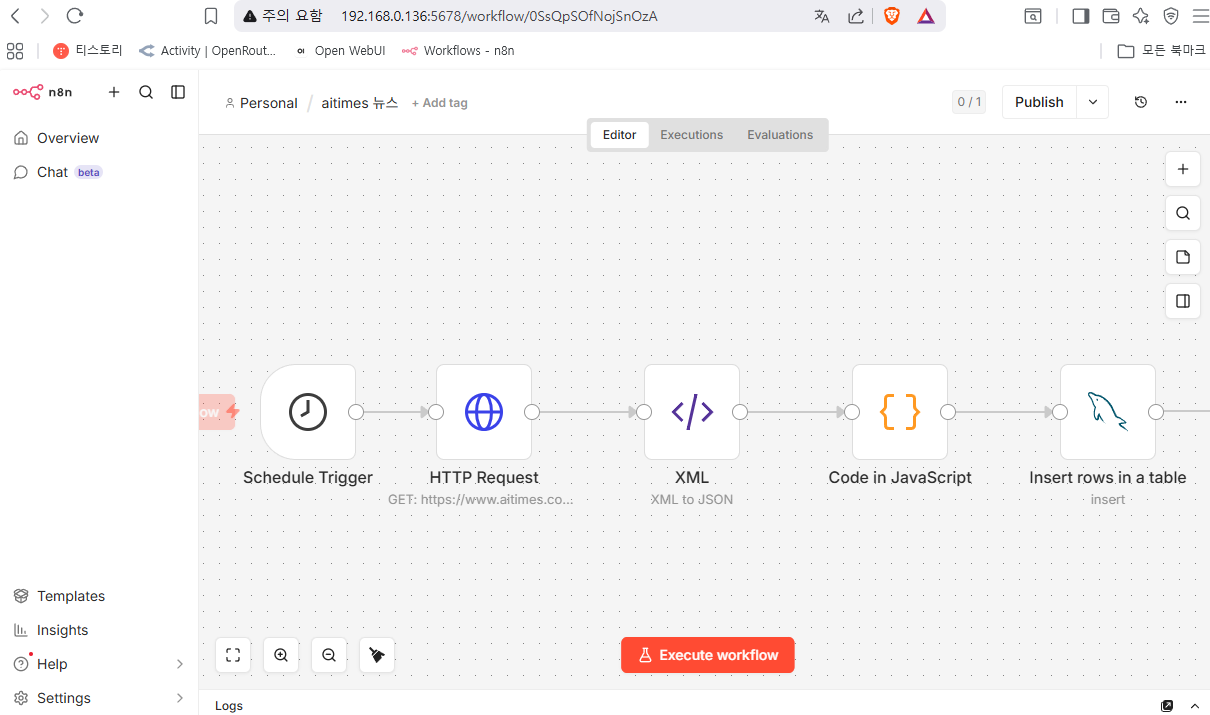Go forward in the browser
This screenshot has height=715, width=1210.
click(45, 16)
